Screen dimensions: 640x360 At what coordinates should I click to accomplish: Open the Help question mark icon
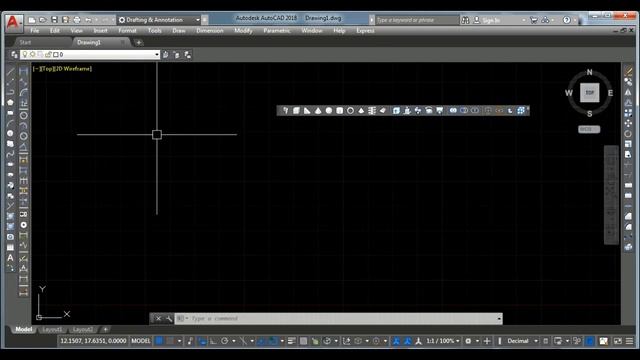point(567,20)
